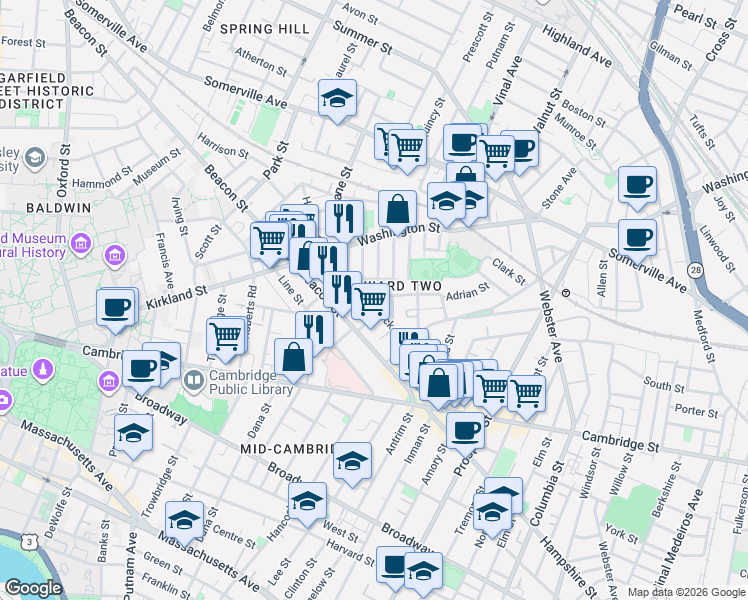
Task: Click the Cambridge Public Library icon
Action: pos(194,381)
